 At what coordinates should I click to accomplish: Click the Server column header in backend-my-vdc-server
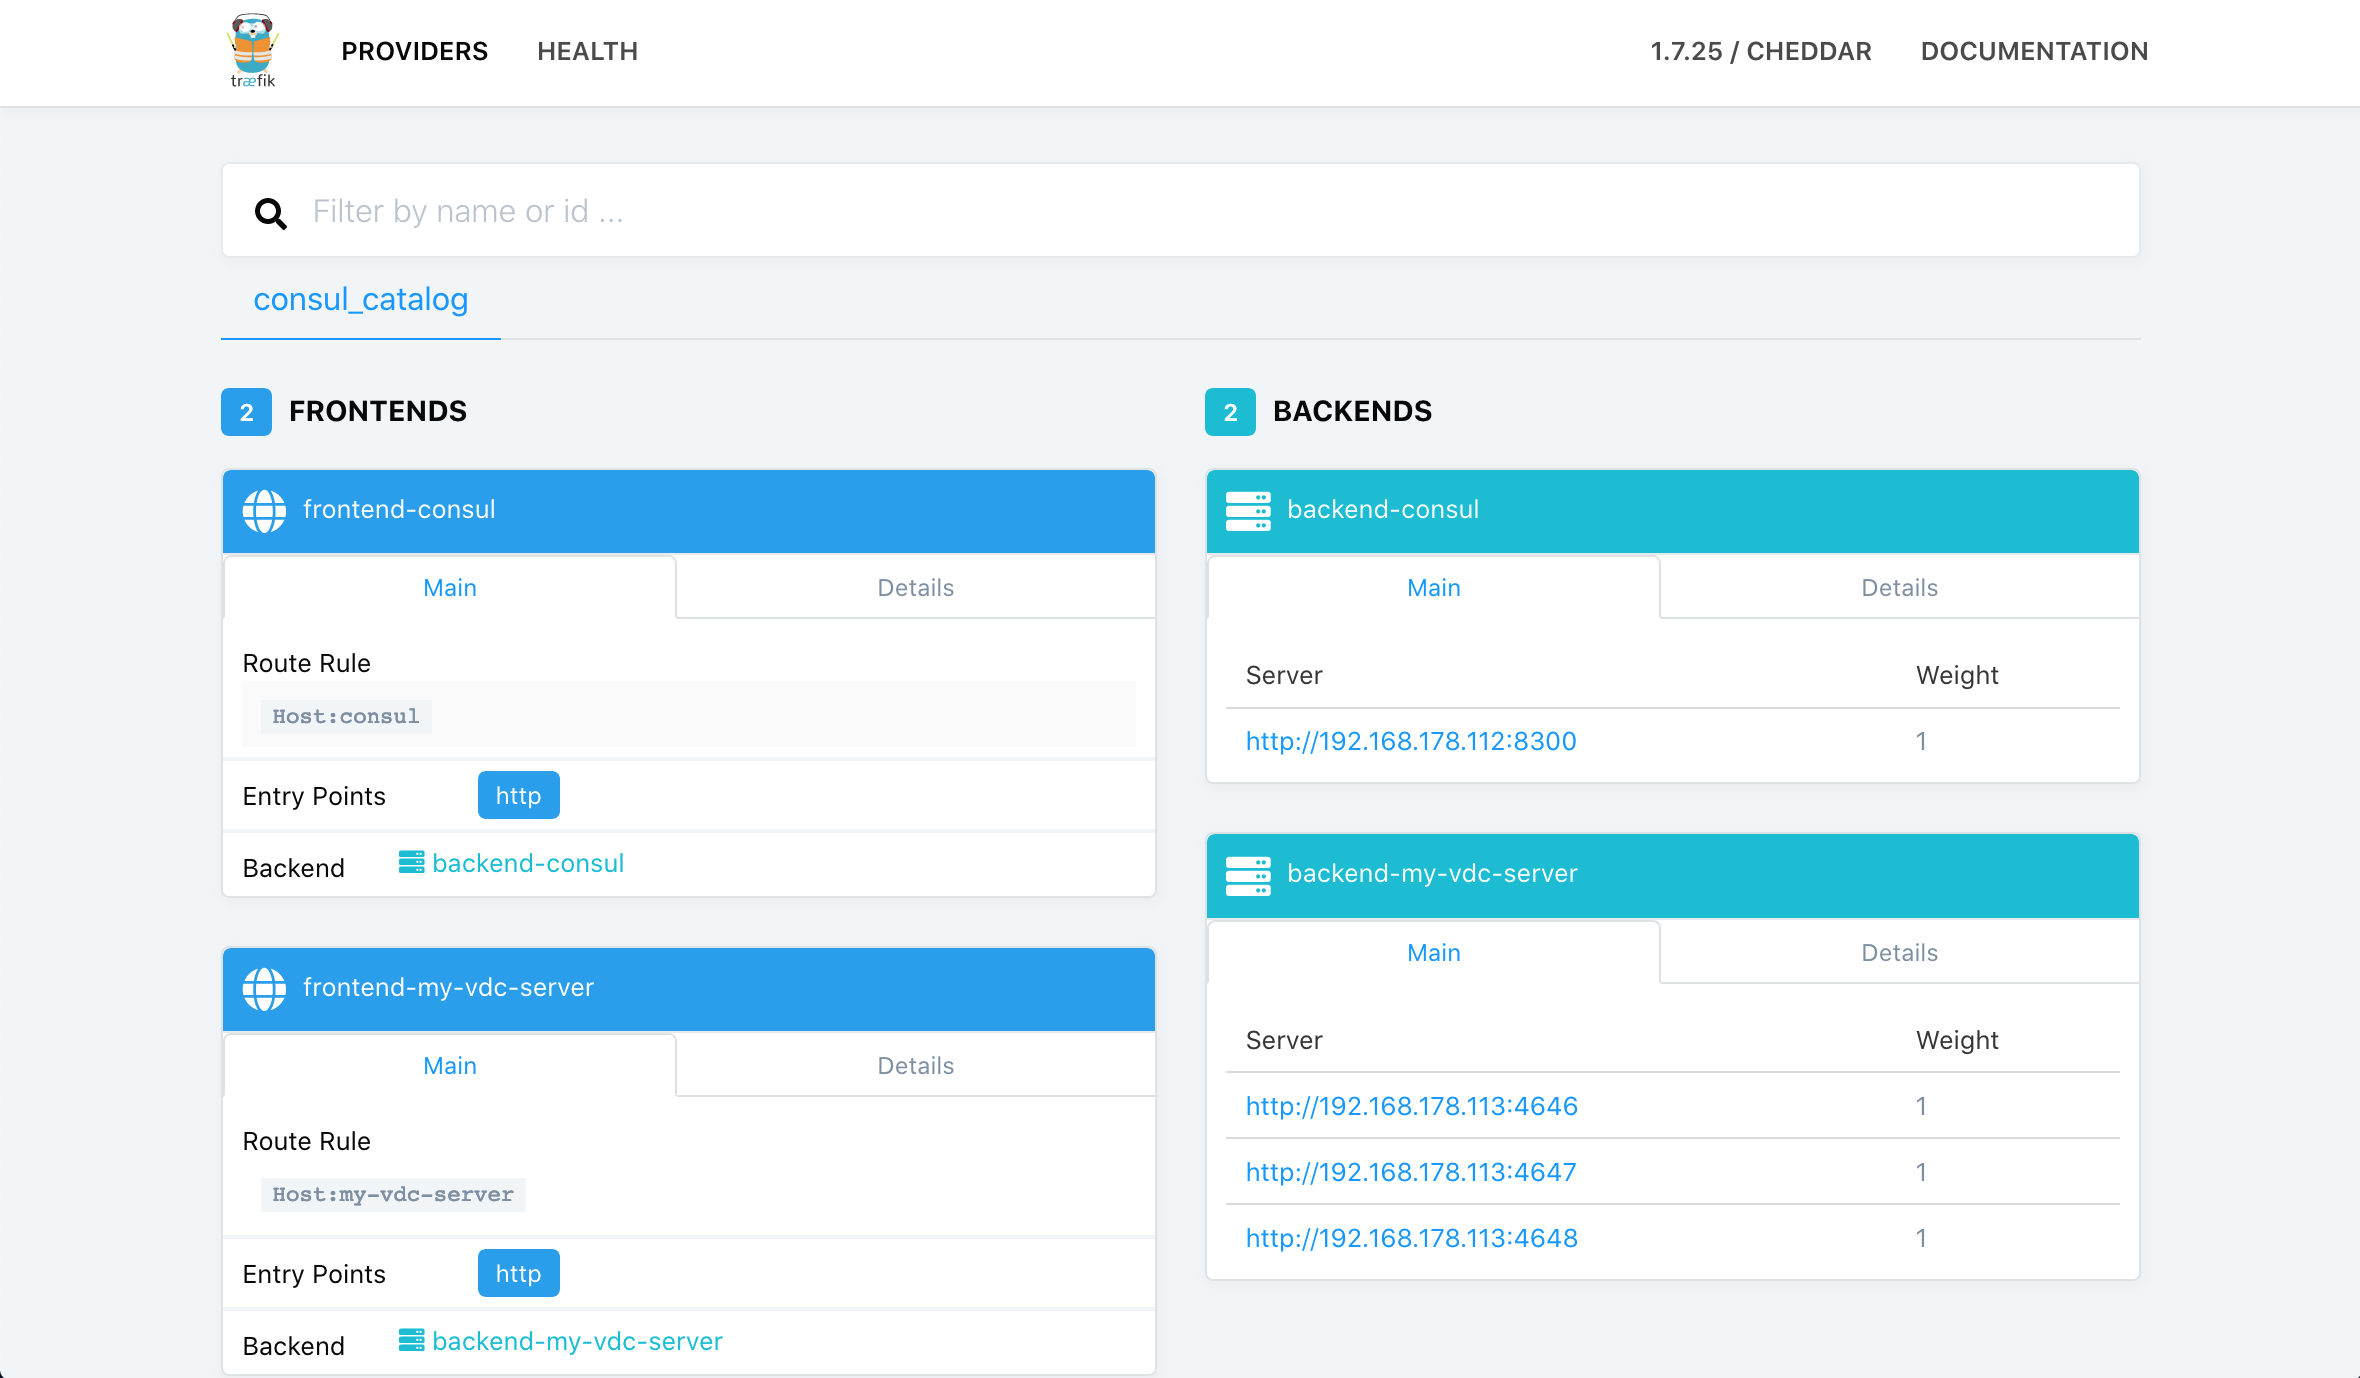point(1284,1040)
